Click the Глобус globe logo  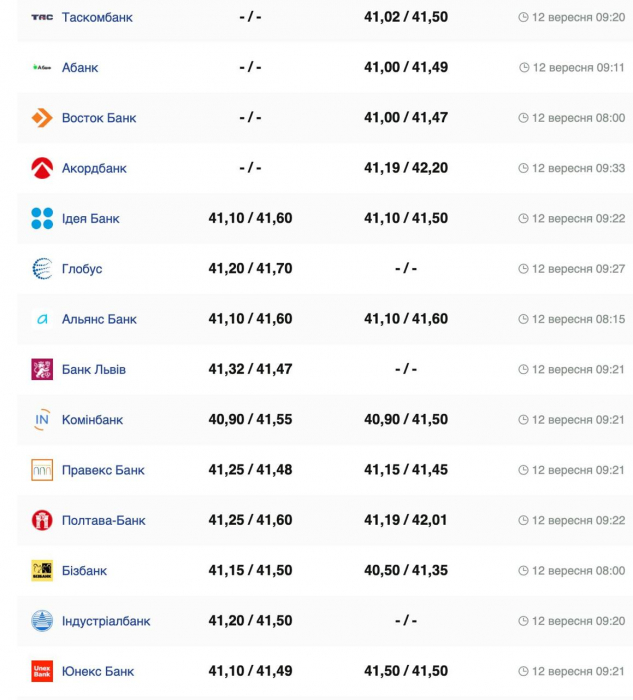click(42, 269)
